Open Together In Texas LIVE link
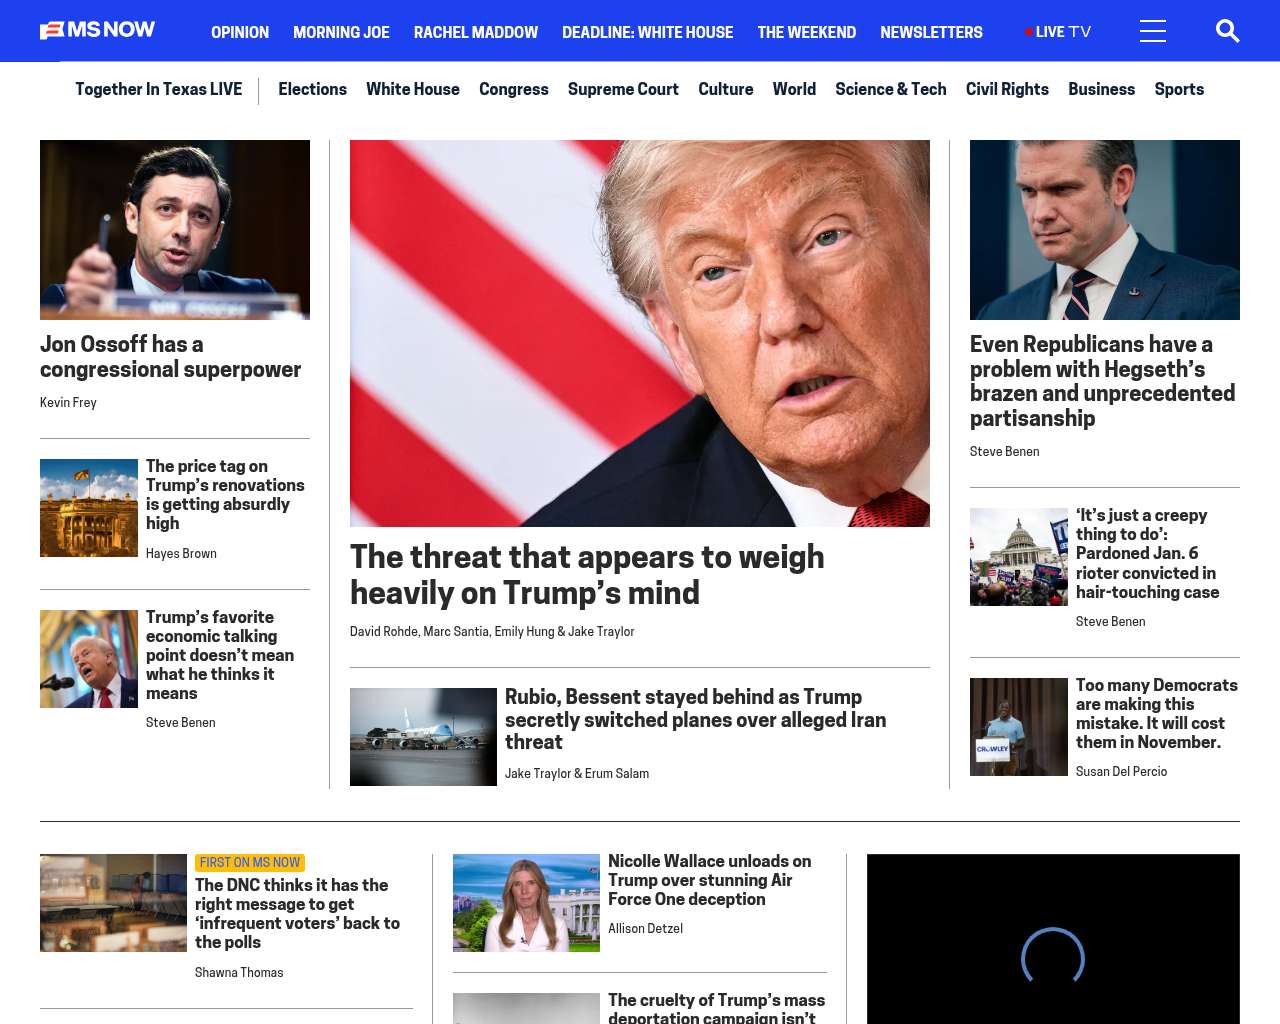Image resolution: width=1280 pixels, height=1024 pixels. [x=158, y=89]
